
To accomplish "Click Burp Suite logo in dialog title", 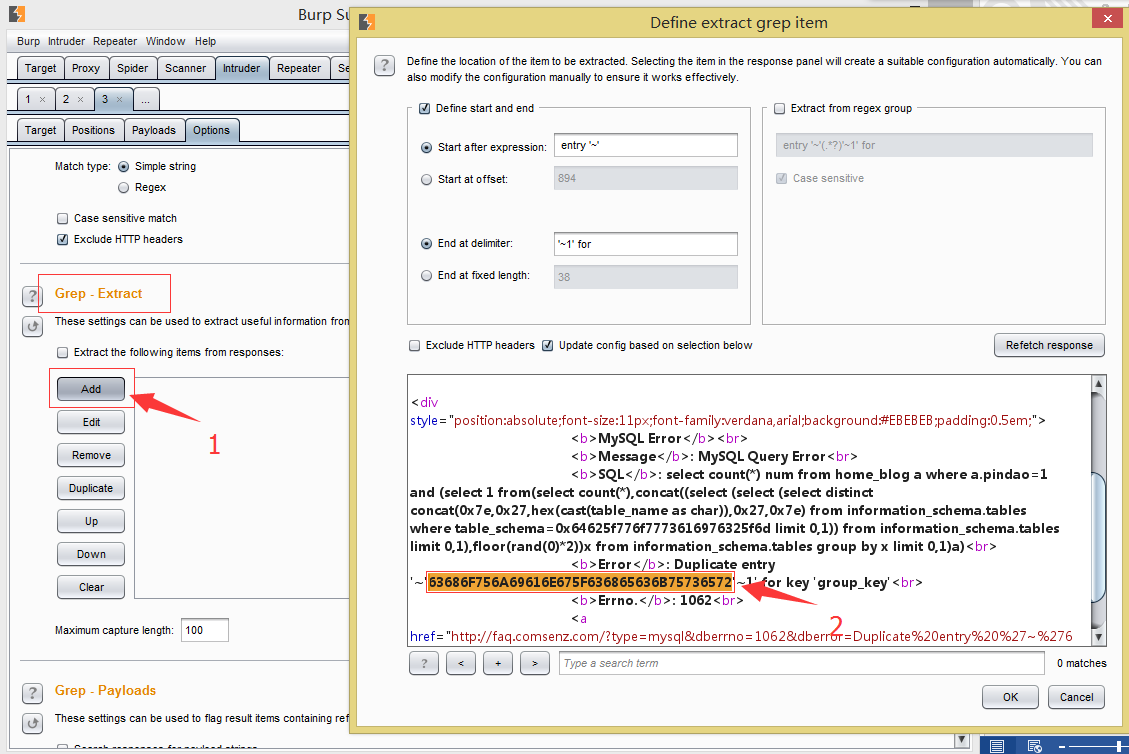I will [x=366, y=22].
